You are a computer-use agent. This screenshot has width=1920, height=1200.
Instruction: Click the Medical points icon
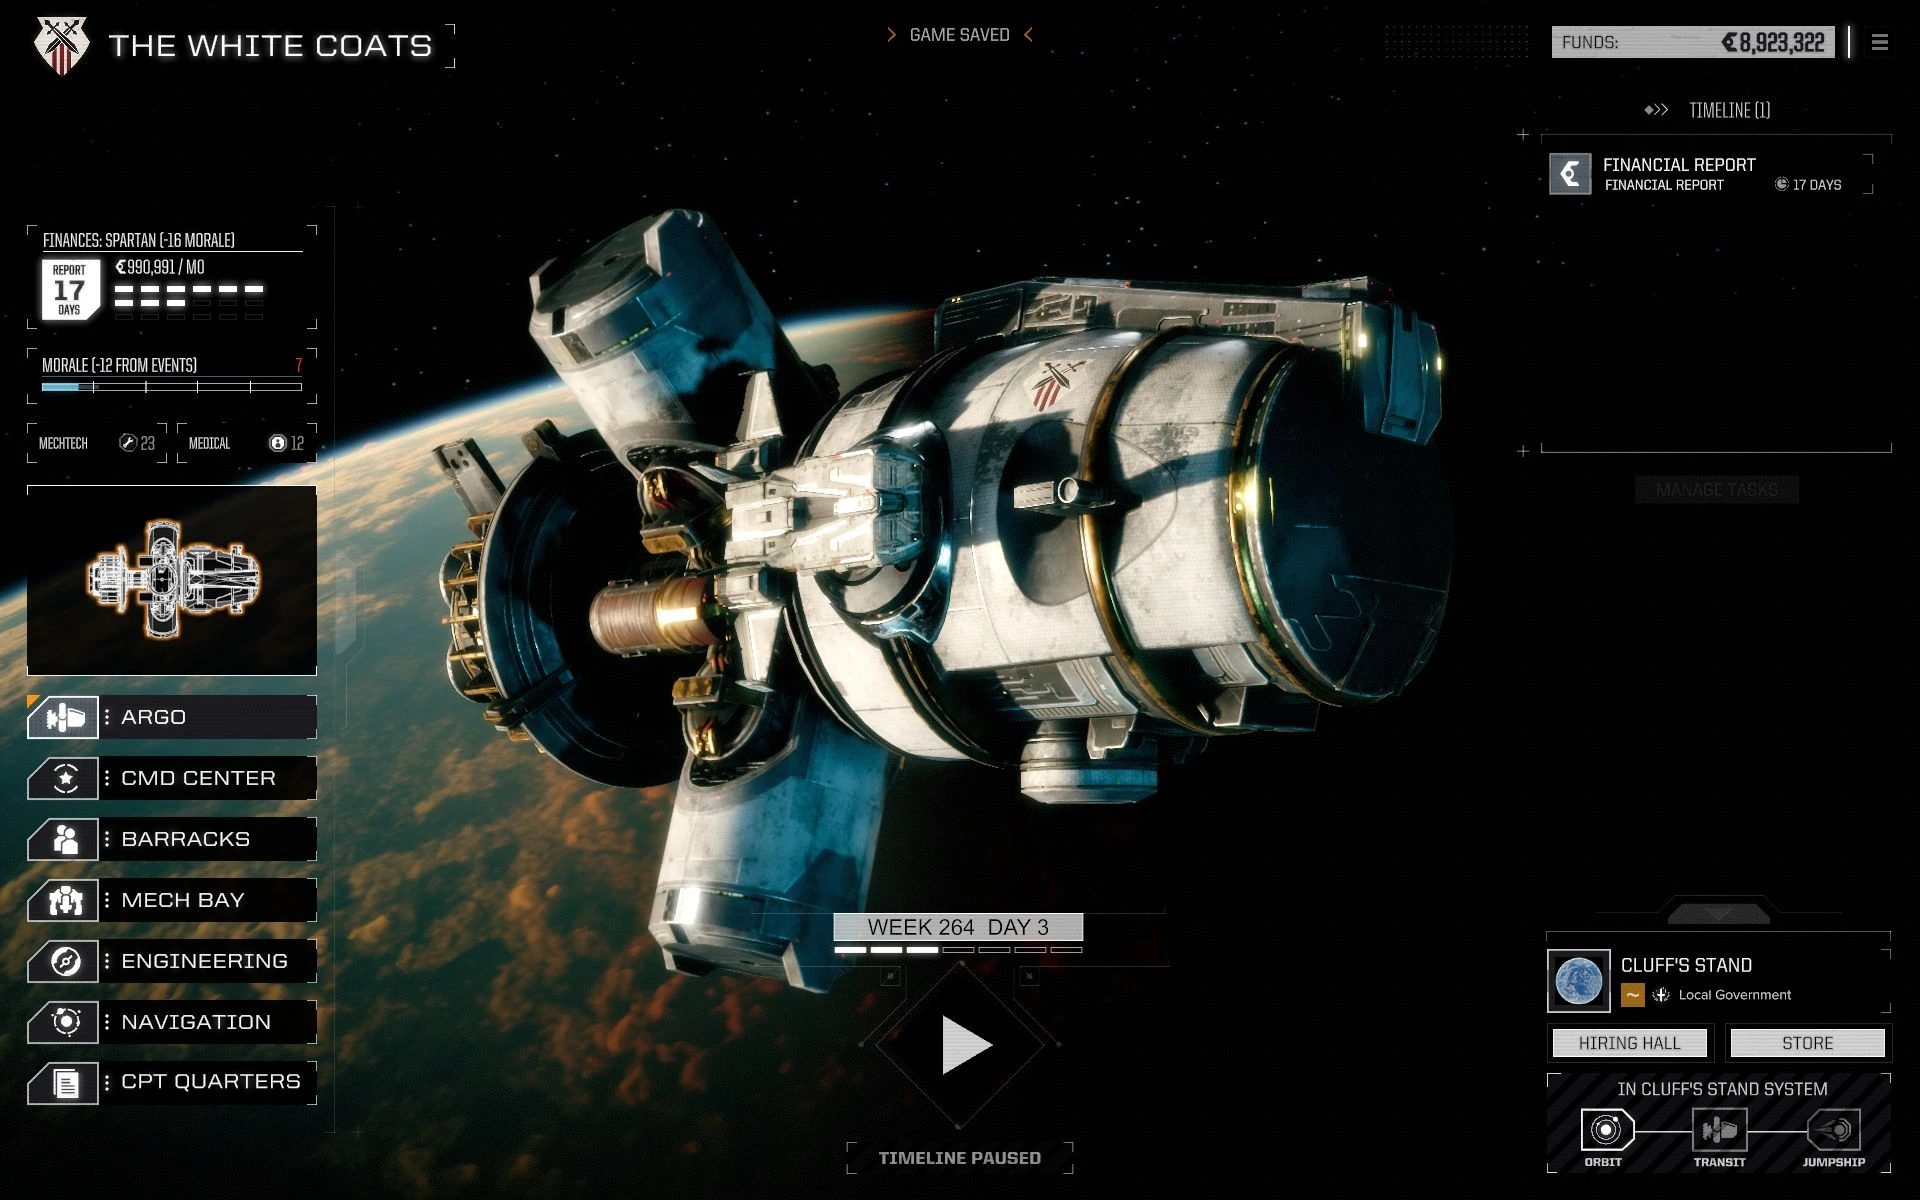click(x=278, y=443)
